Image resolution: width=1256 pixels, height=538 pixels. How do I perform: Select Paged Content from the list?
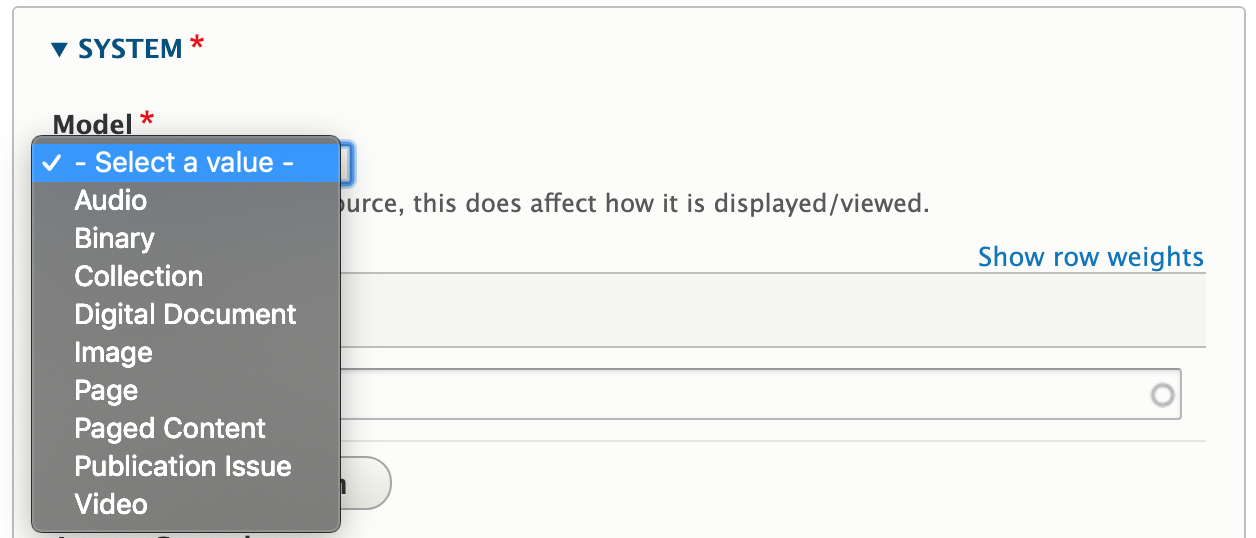pos(170,428)
